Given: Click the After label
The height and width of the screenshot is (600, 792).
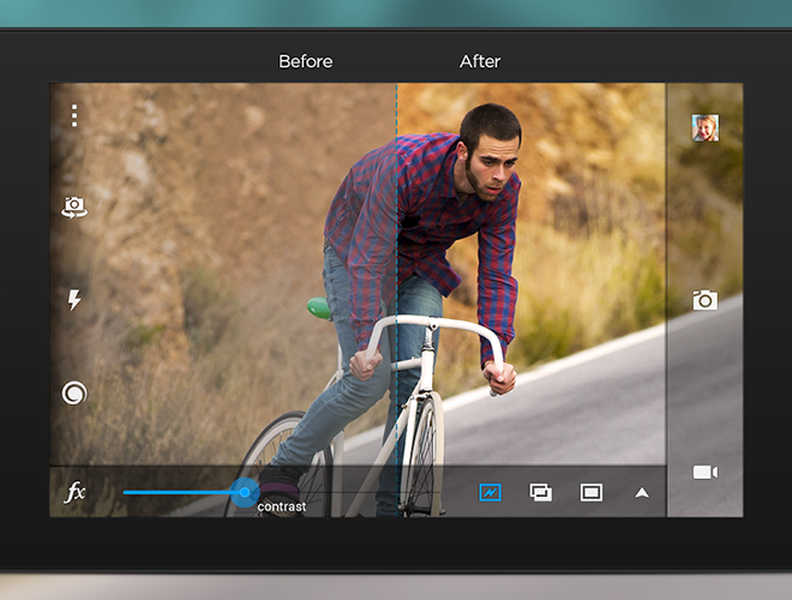Looking at the screenshot, I should tap(480, 62).
